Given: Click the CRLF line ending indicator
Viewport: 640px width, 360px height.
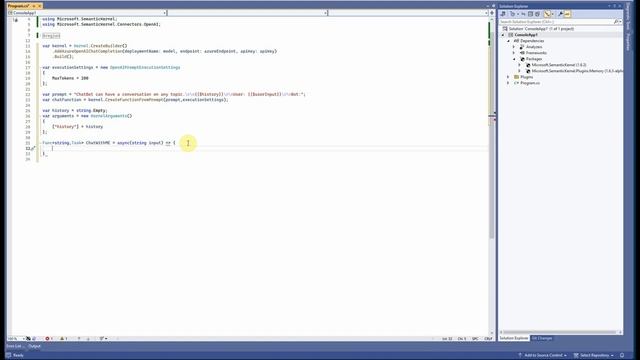Looking at the screenshot, I should pos(488,339).
